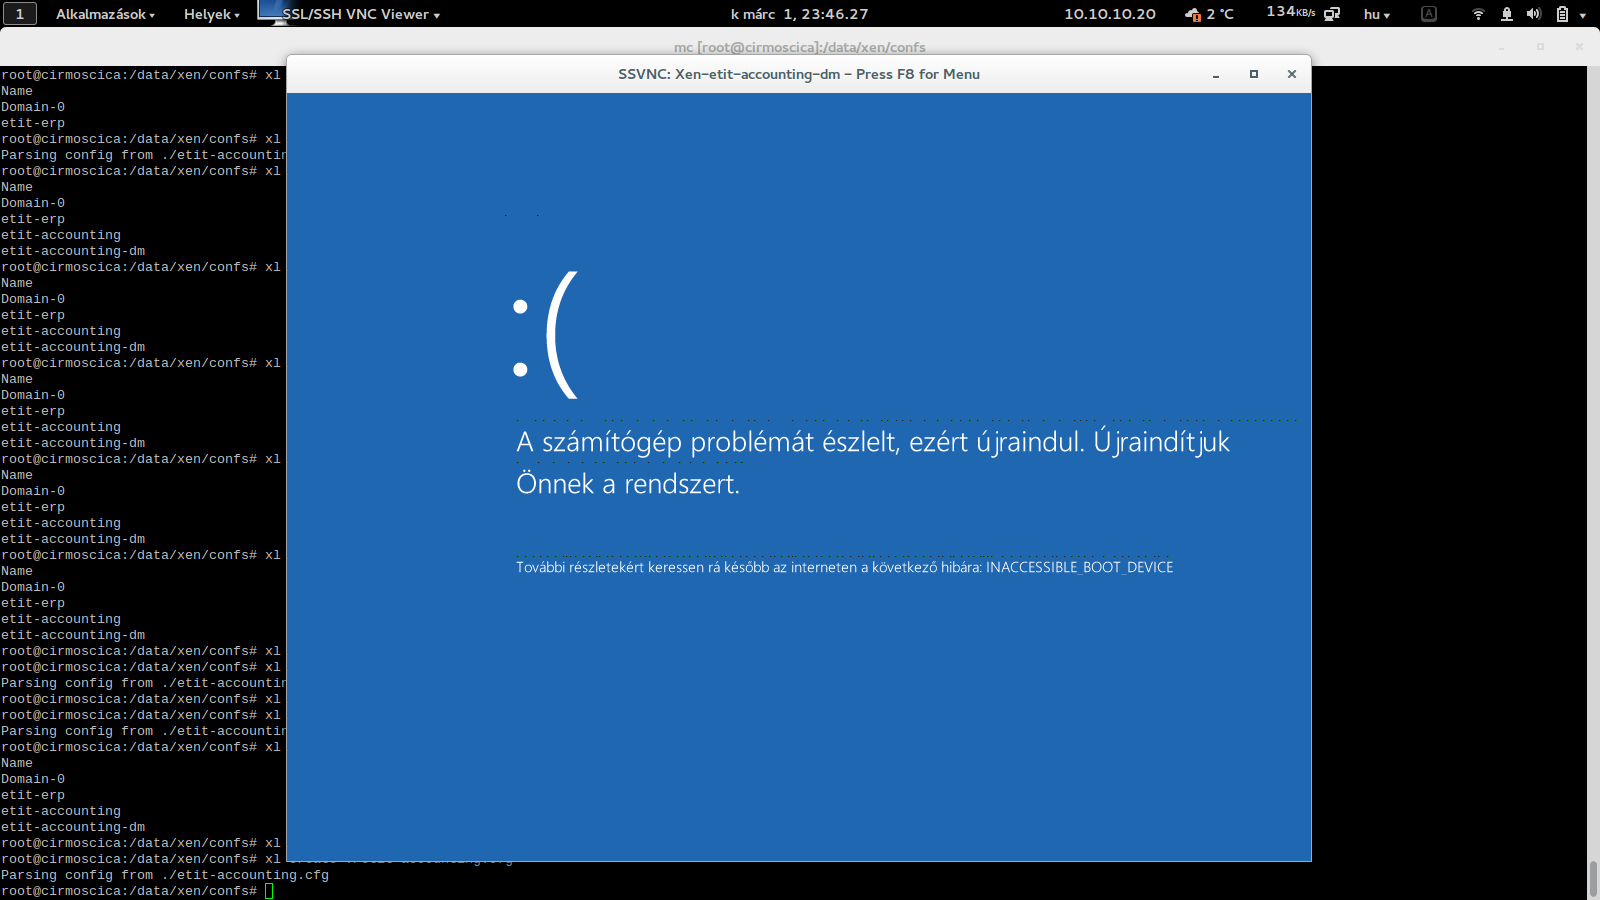The height and width of the screenshot is (900, 1600).
Task: Click the workspace 1 indicator
Action: 19,14
